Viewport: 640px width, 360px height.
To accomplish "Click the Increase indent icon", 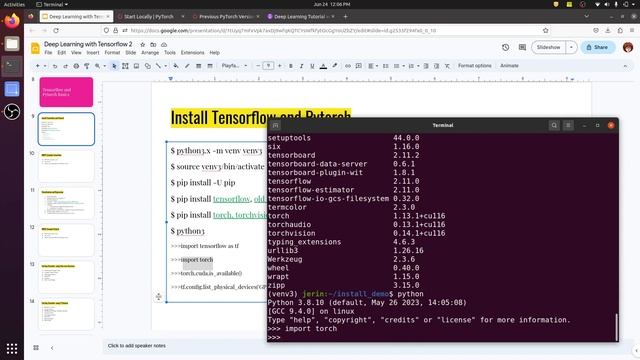I will pos(436,66).
